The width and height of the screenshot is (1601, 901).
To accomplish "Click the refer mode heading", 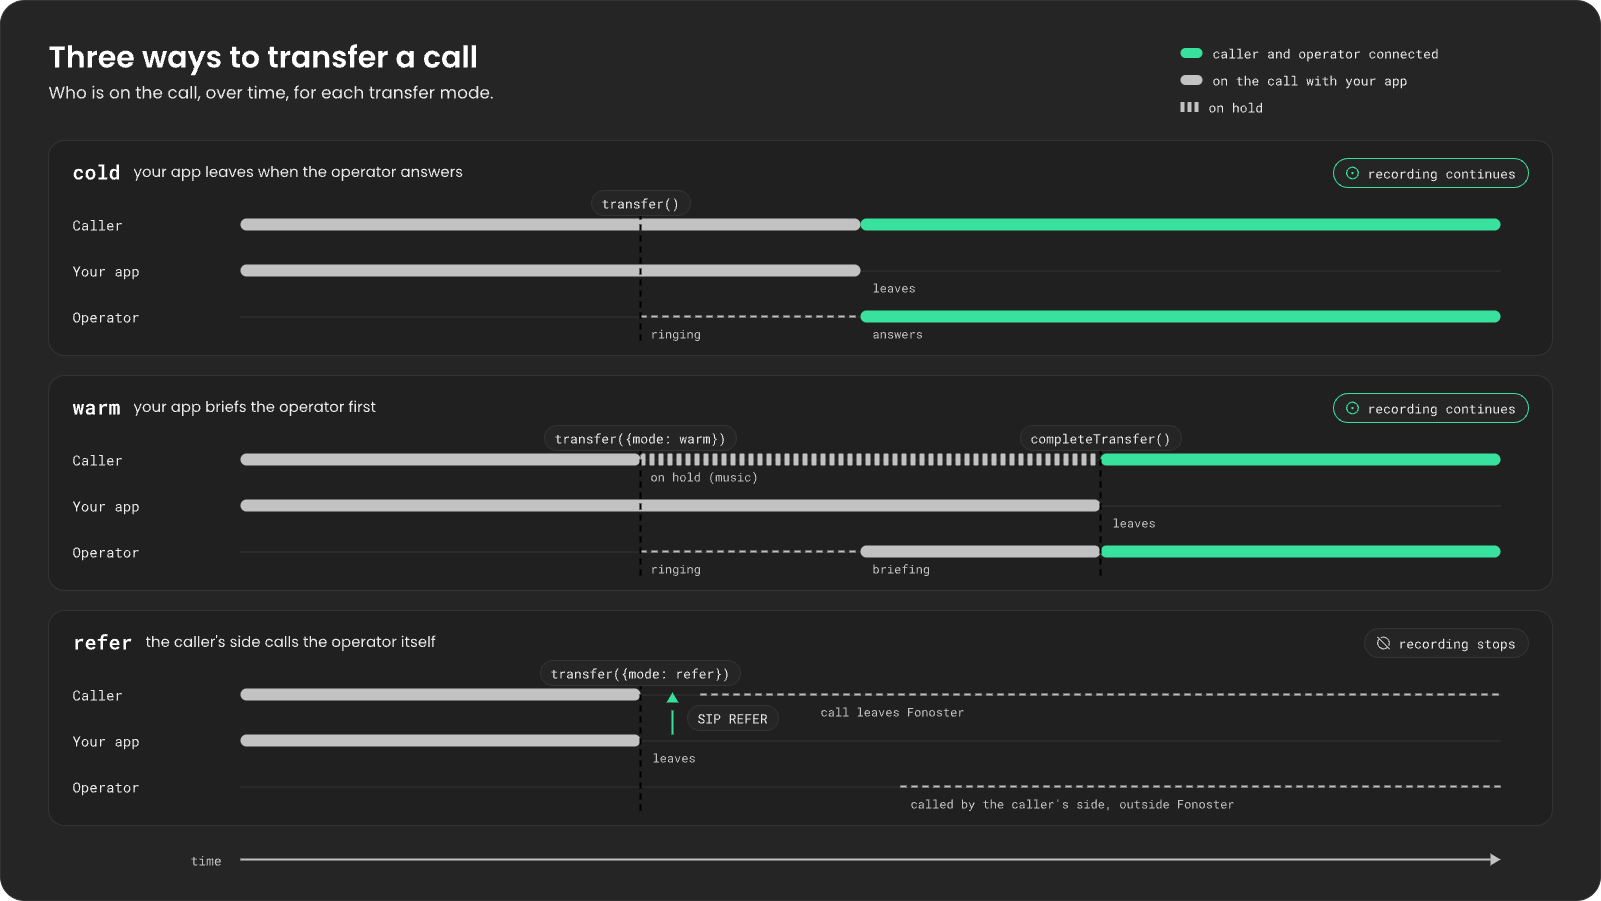I will (102, 643).
